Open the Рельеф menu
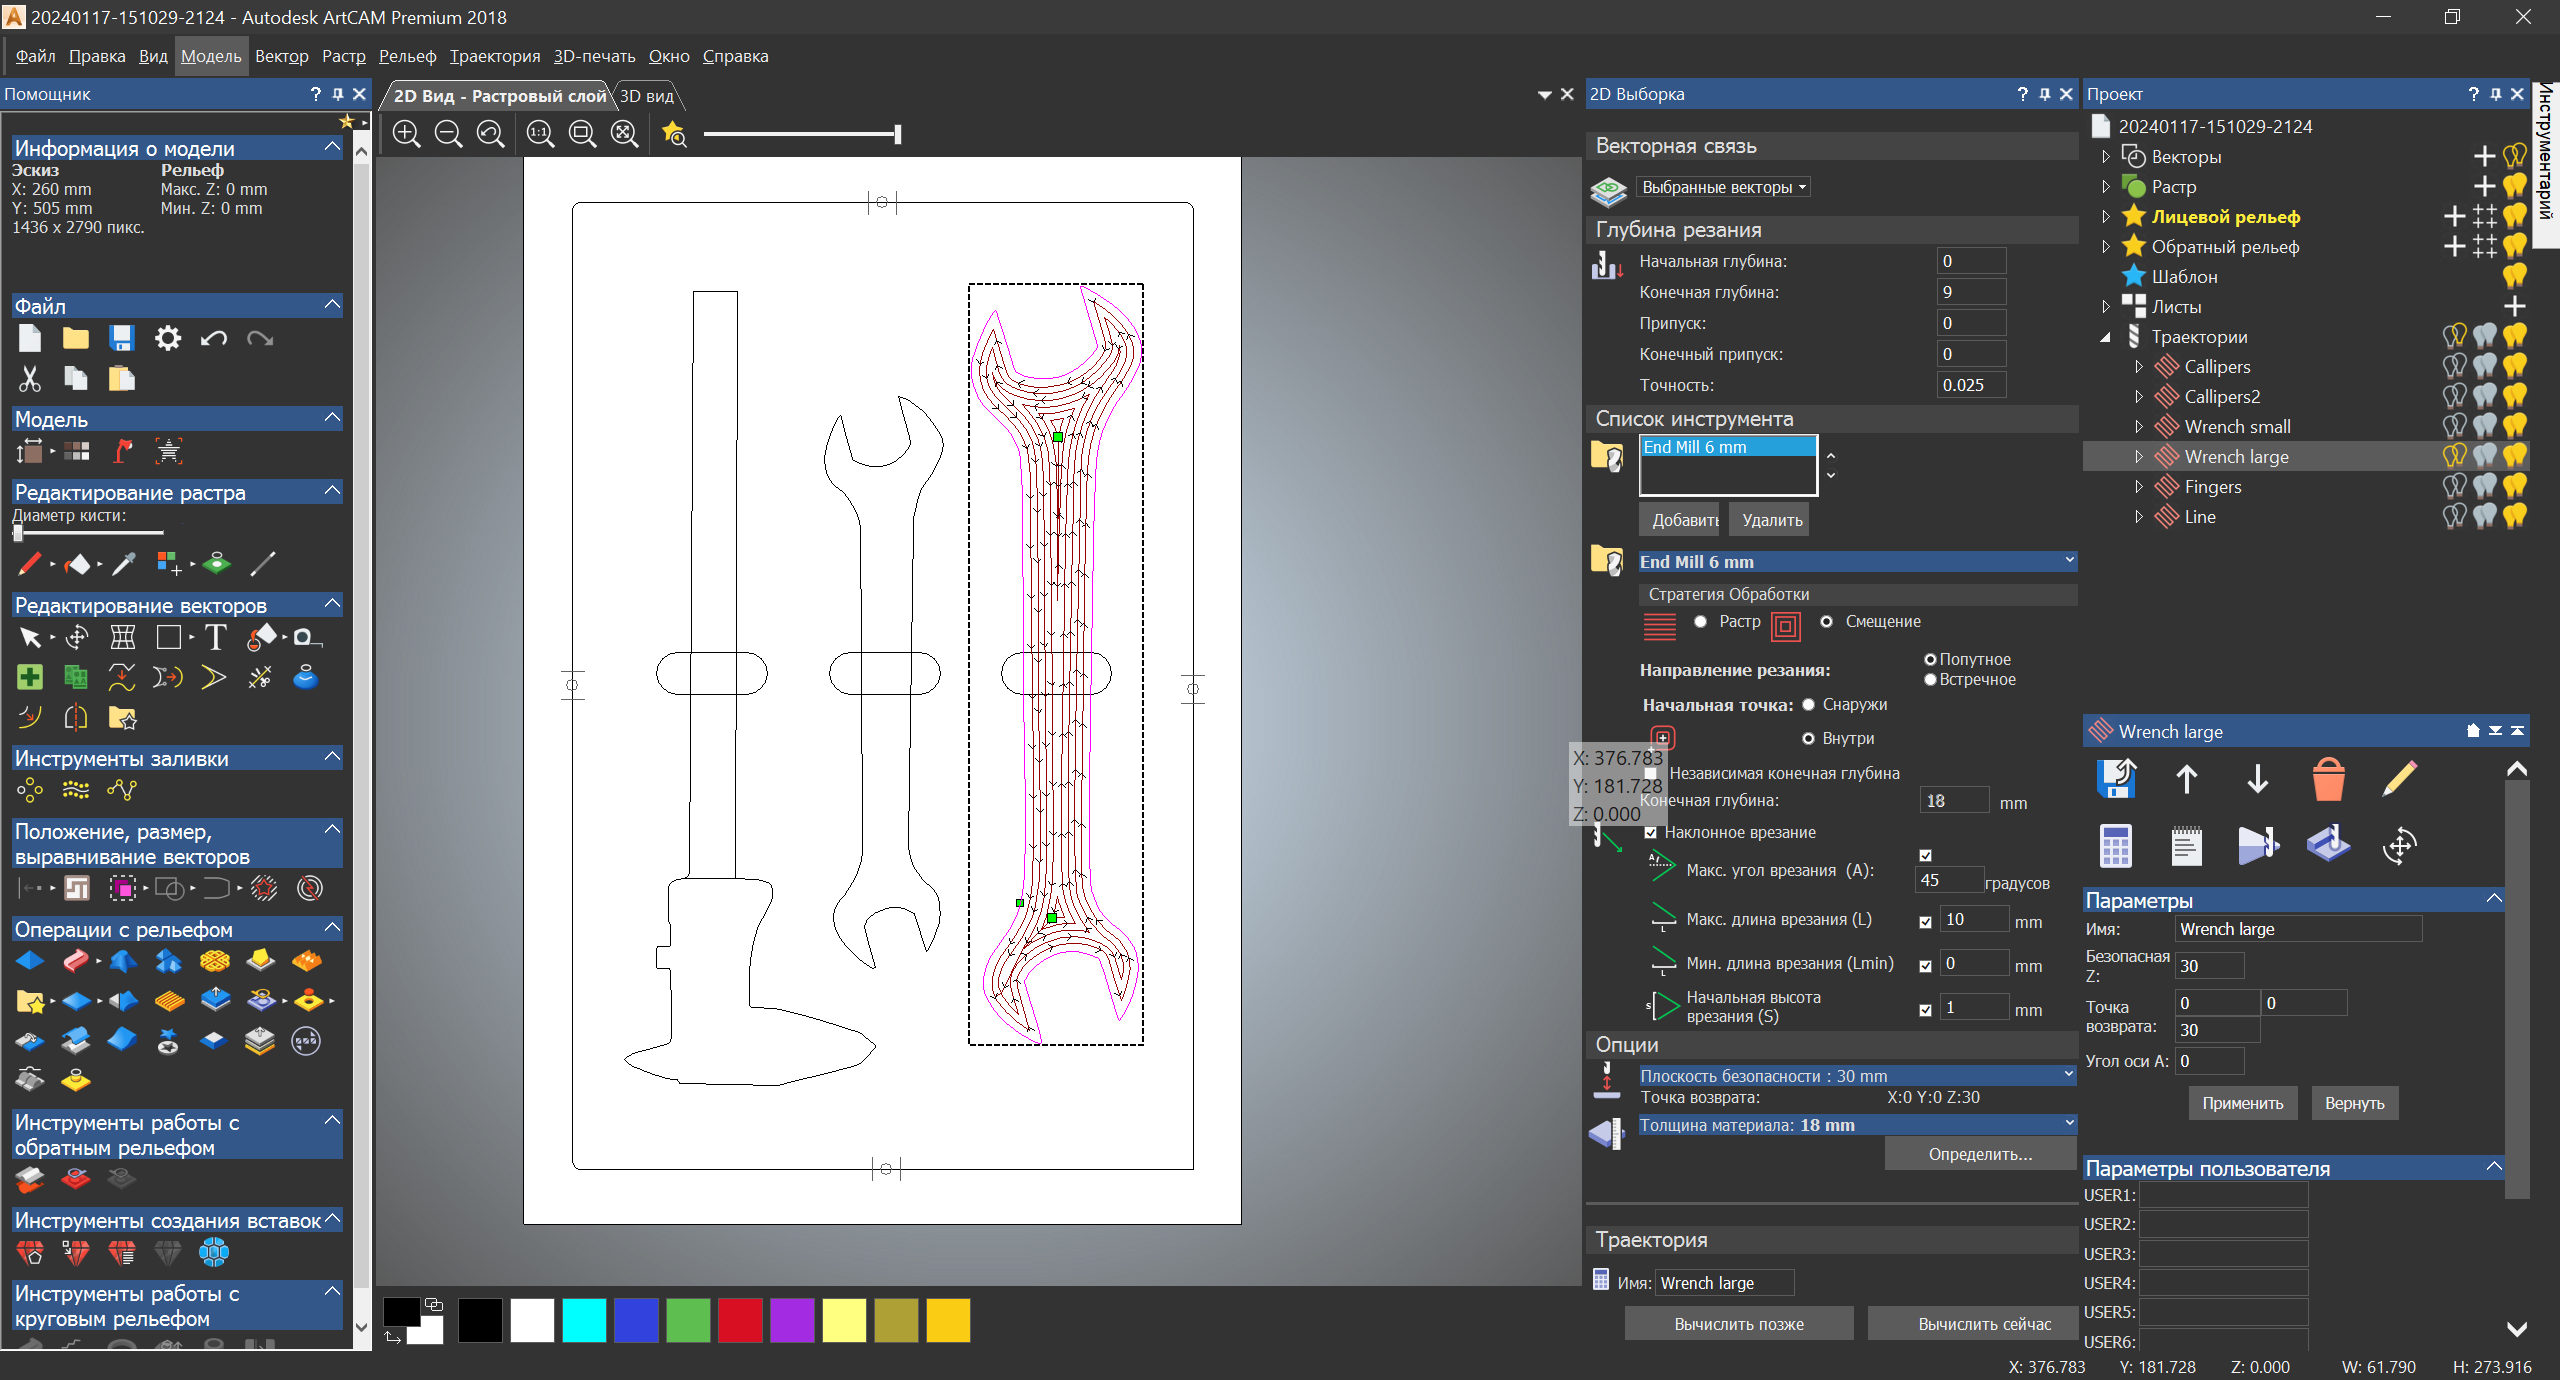This screenshot has height=1380, width=2560. (407, 56)
